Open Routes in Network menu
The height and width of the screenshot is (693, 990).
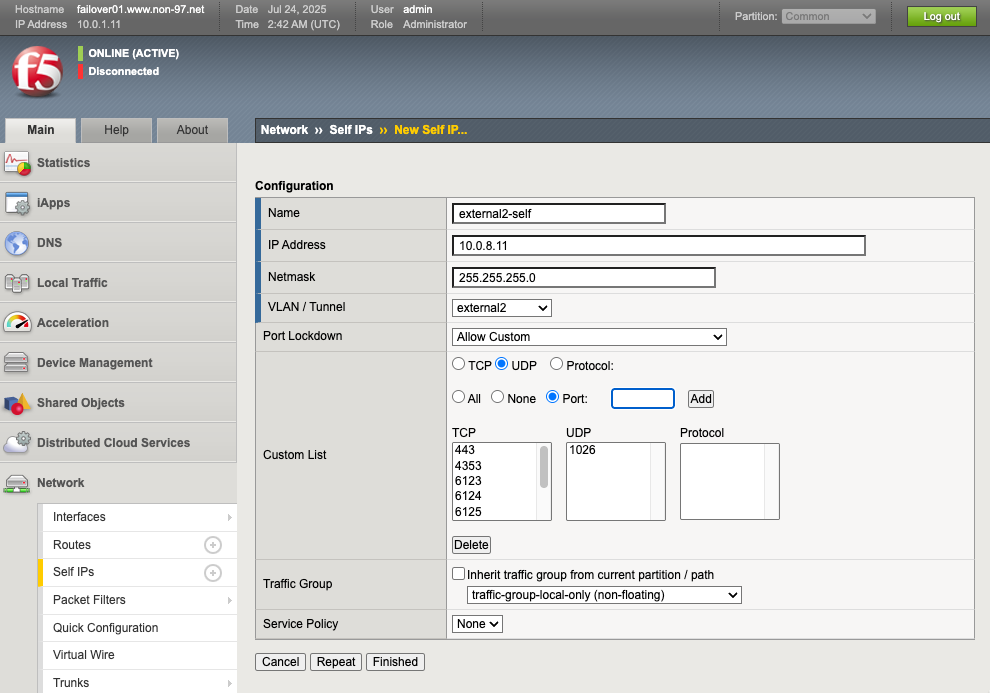tap(72, 545)
